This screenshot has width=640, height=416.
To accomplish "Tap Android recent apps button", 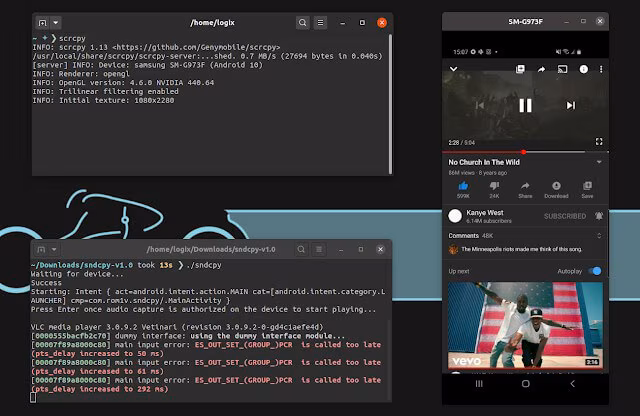I will [x=479, y=384].
